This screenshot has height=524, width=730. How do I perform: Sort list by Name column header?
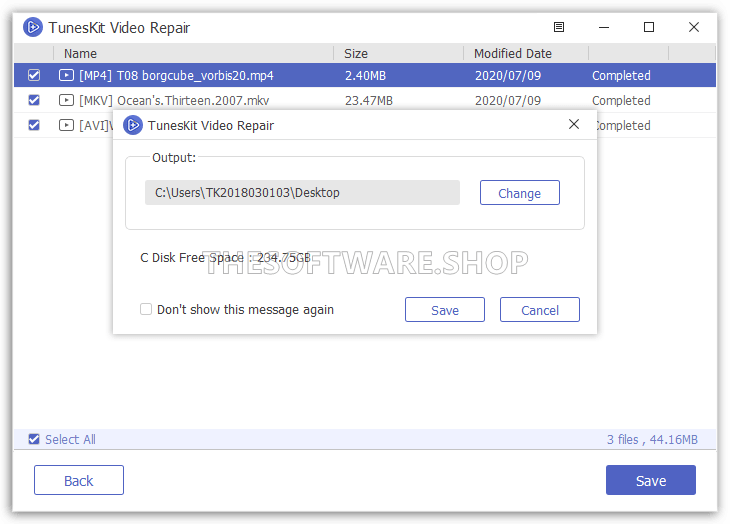(80, 53)
